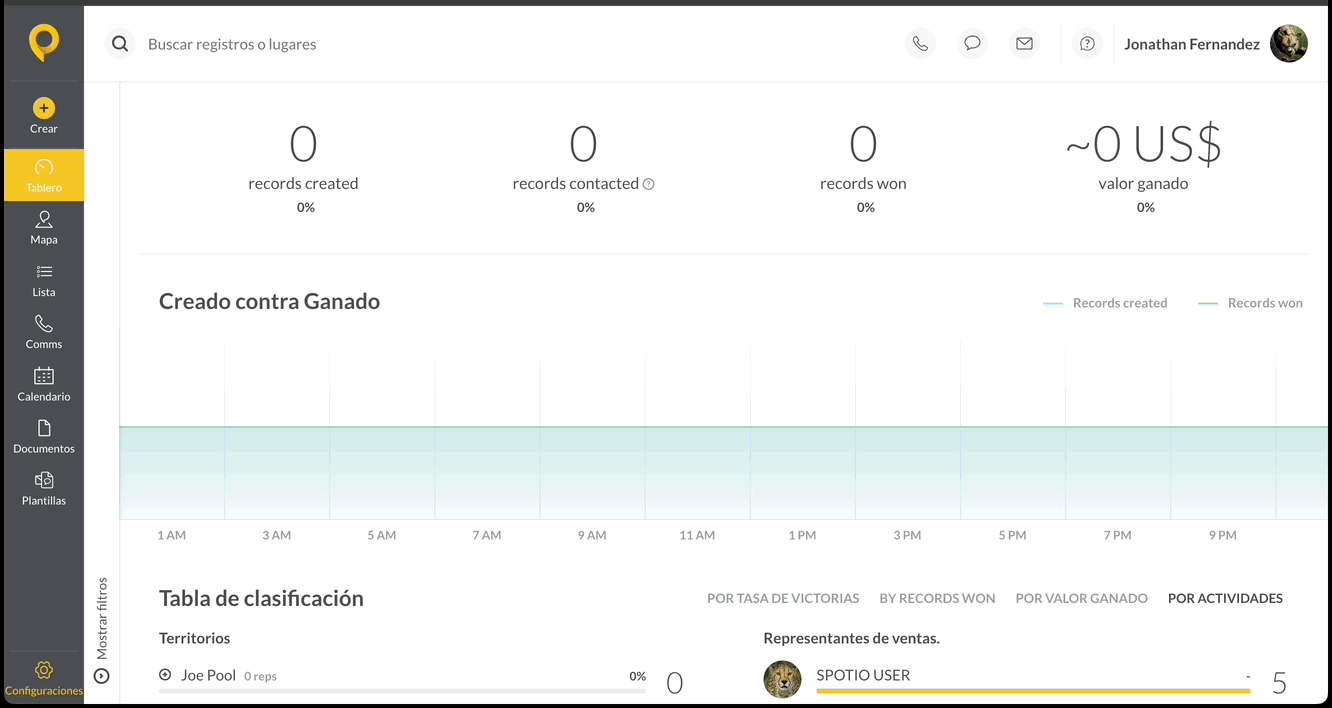Open the phone calls icon in the header
Screen dimensions: 1332x708
[920, 43]
